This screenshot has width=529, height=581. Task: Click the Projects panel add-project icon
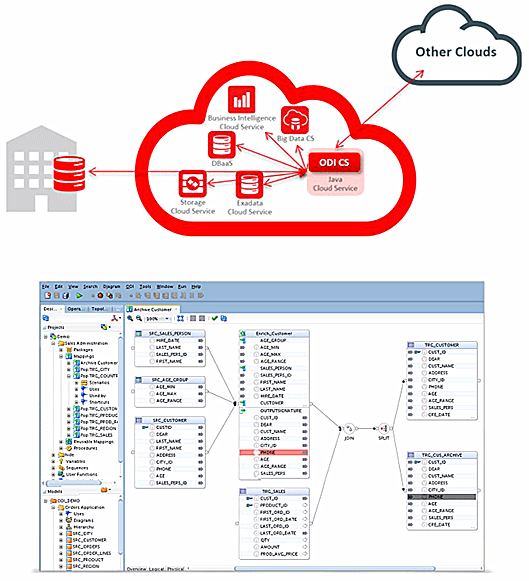(104, 327)
